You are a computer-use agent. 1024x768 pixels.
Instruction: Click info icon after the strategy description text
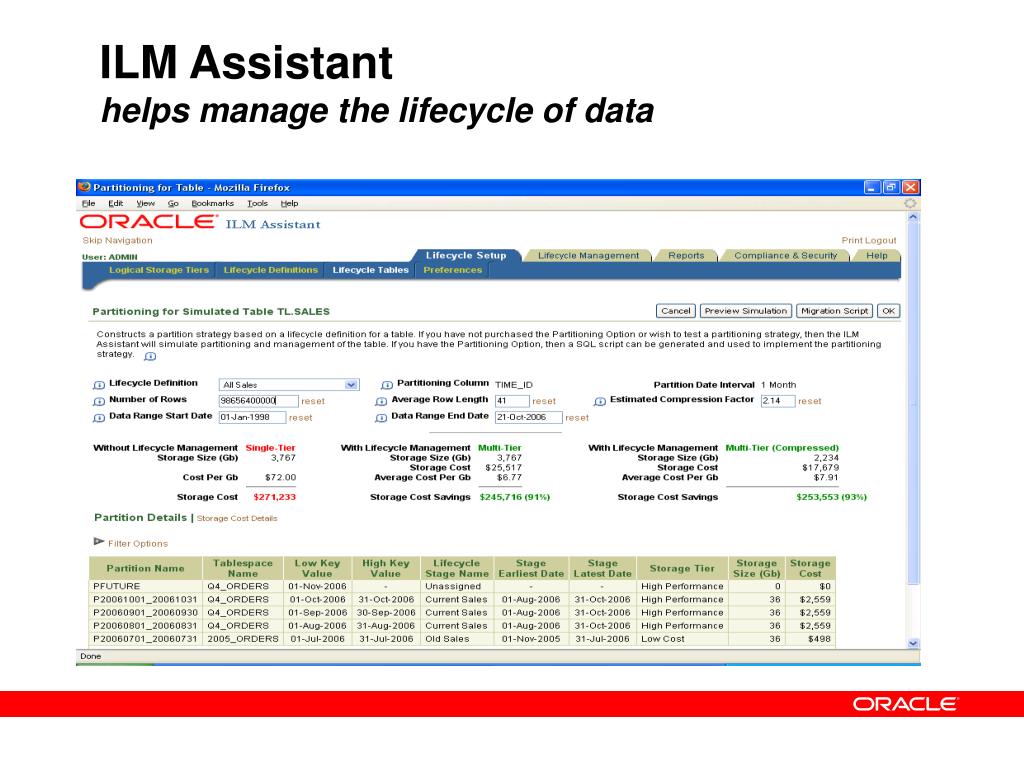[150, 356]
